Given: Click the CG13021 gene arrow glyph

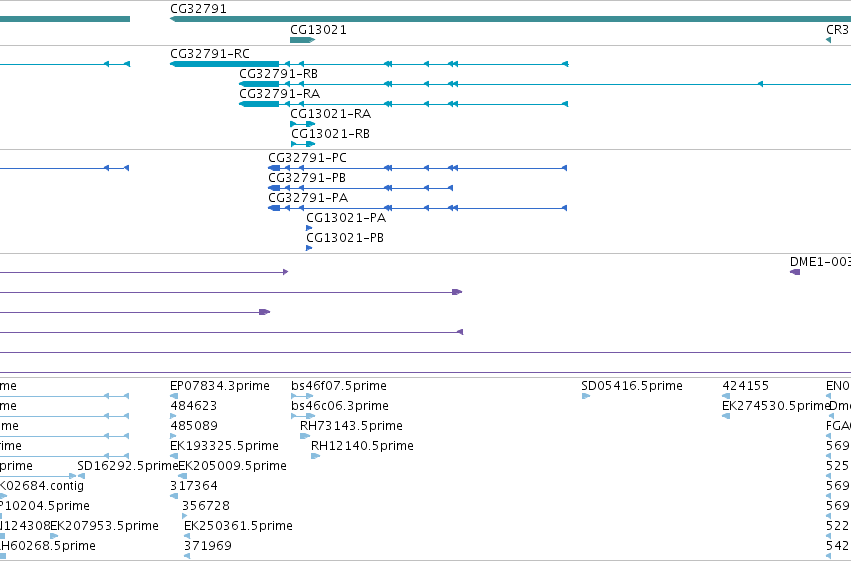Looking at the screenshot, I should [x=302, y=40].
